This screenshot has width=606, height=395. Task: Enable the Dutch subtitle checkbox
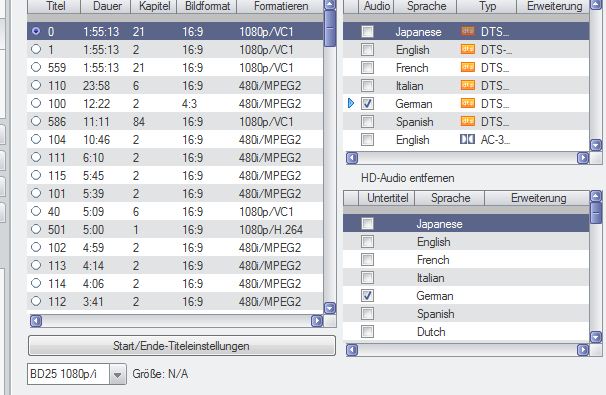coord(367,331)
